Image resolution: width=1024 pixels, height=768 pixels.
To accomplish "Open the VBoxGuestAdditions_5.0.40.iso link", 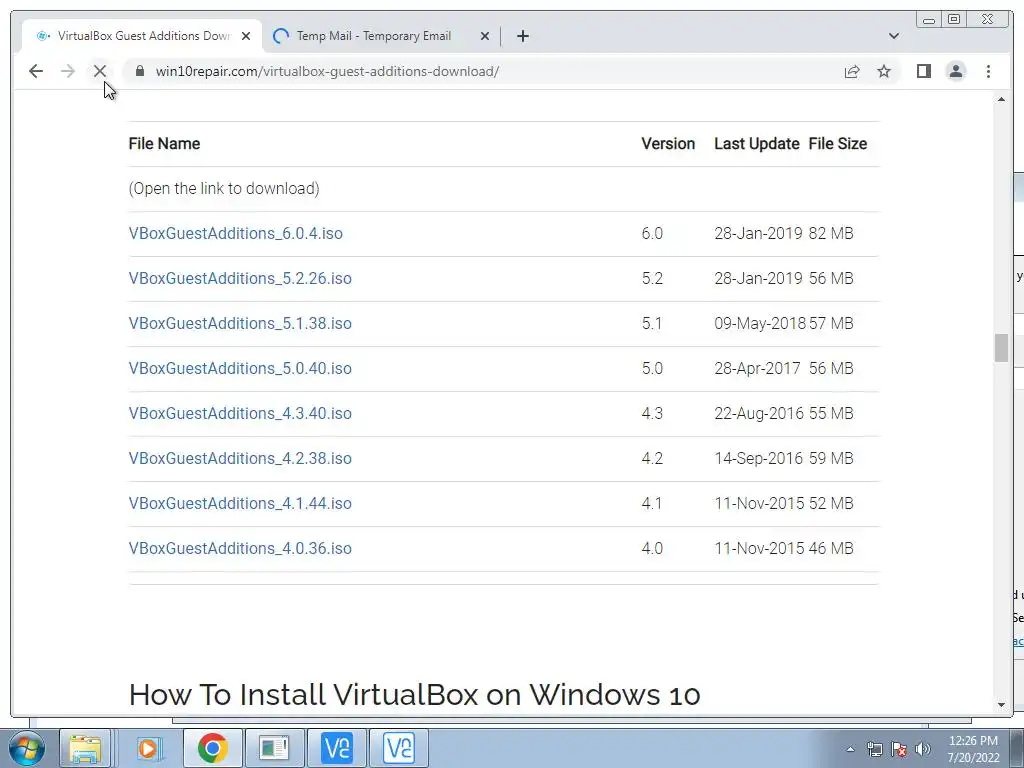I will 240,368.
